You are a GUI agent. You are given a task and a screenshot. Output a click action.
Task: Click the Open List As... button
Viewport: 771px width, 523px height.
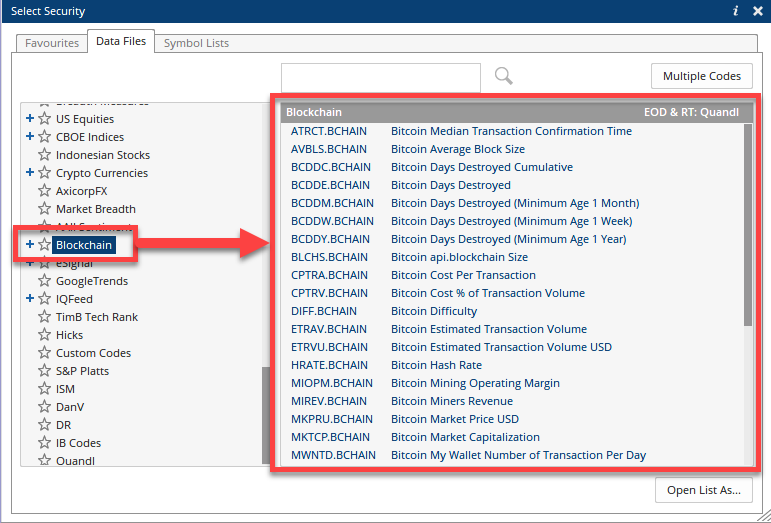[x=704, y=490]
